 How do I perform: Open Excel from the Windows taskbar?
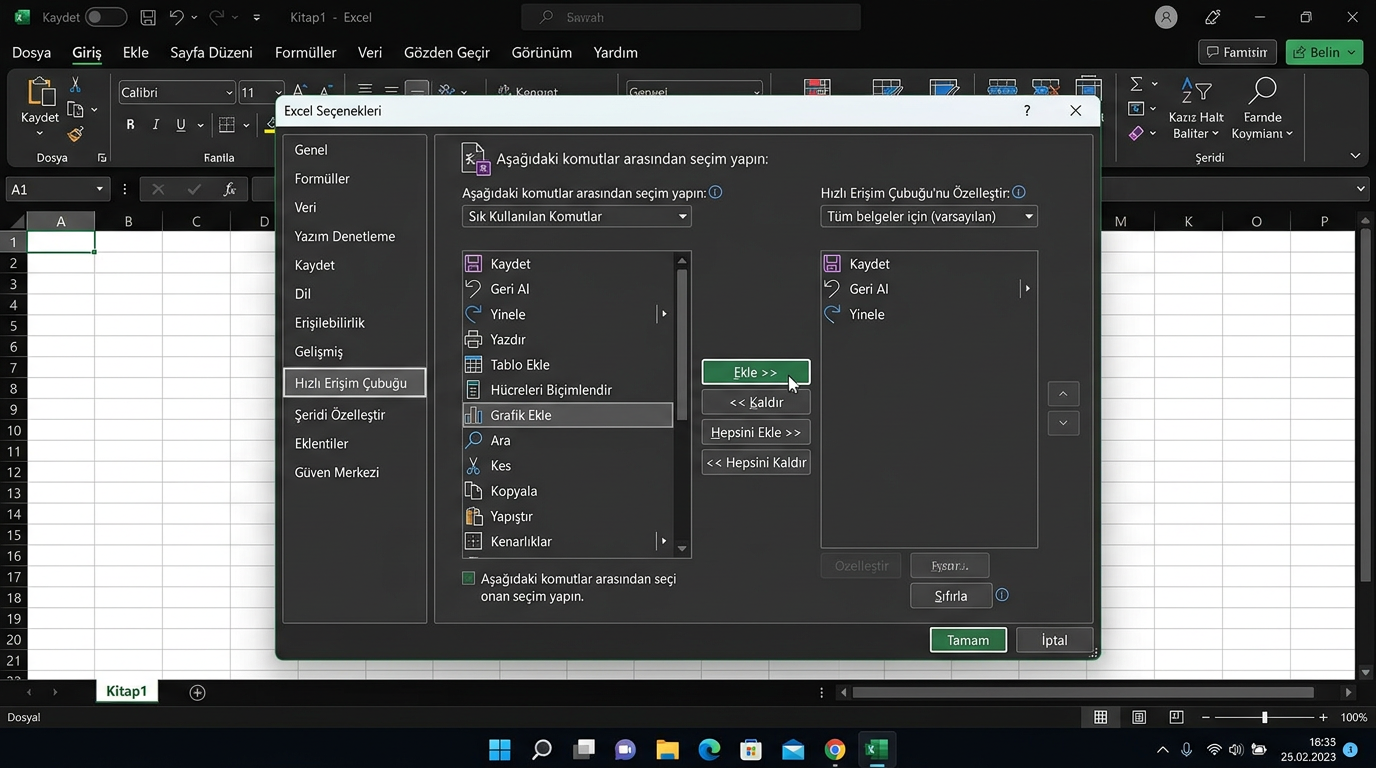pyautogui.click(x=876, y=750)
